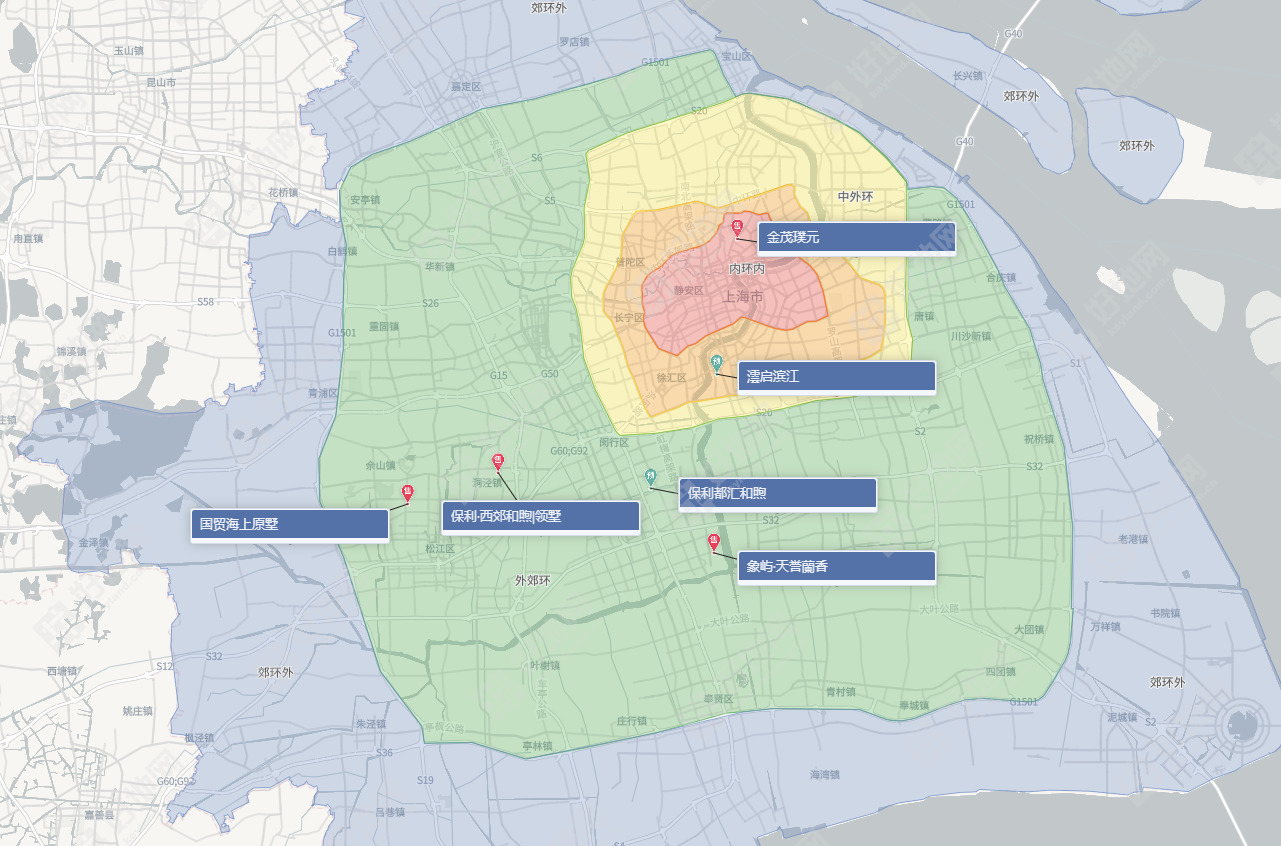Open the blue label ending in 启滨江
This screenshot has width=1281, height=846.
pyautogui.click(x=837, y=377)
